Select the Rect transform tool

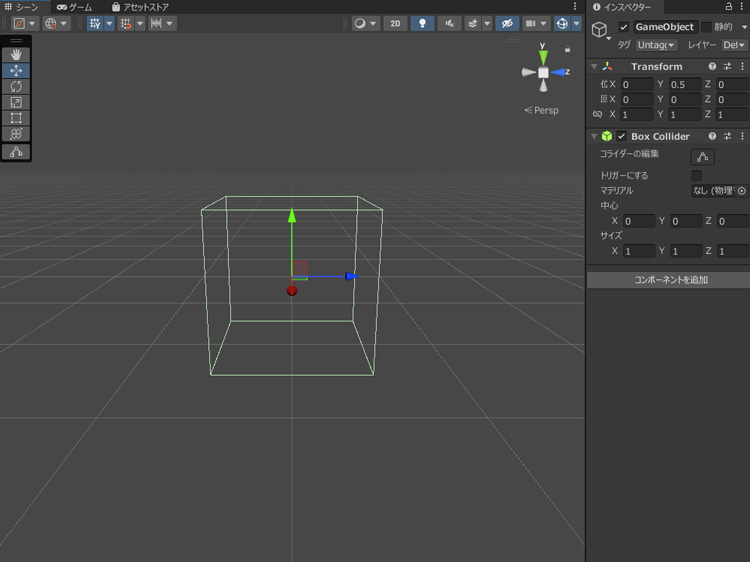pyautogui.click(x=16, y=119)
